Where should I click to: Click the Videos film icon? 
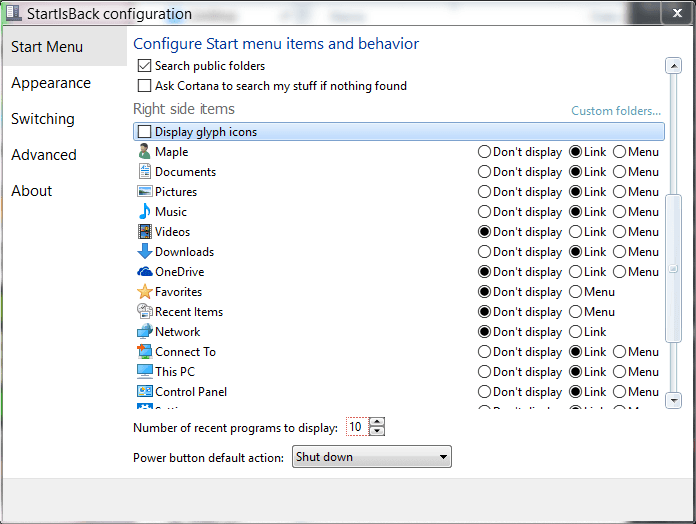click(145, 232)
